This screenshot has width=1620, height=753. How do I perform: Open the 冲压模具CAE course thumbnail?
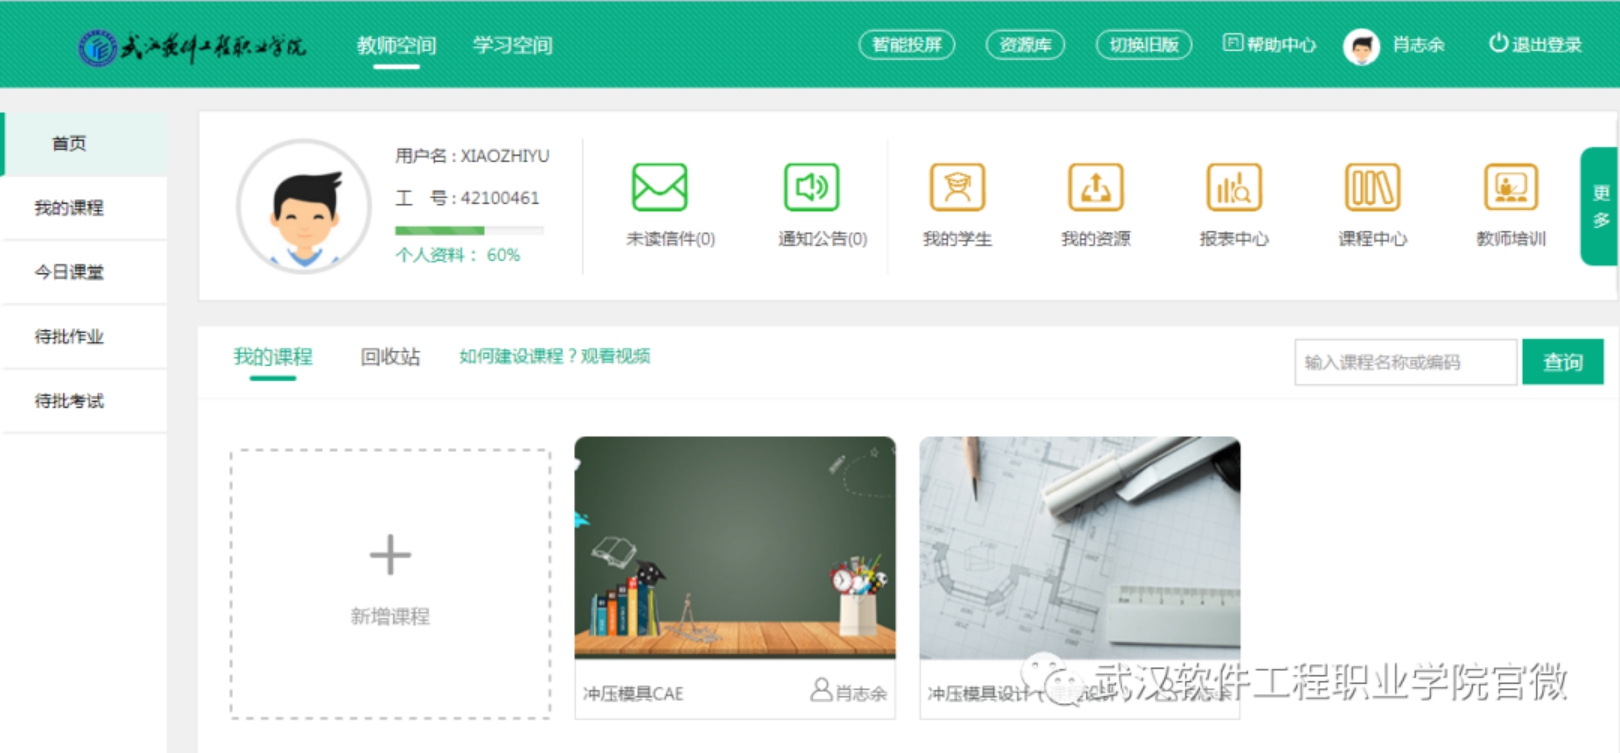(735, 547)
